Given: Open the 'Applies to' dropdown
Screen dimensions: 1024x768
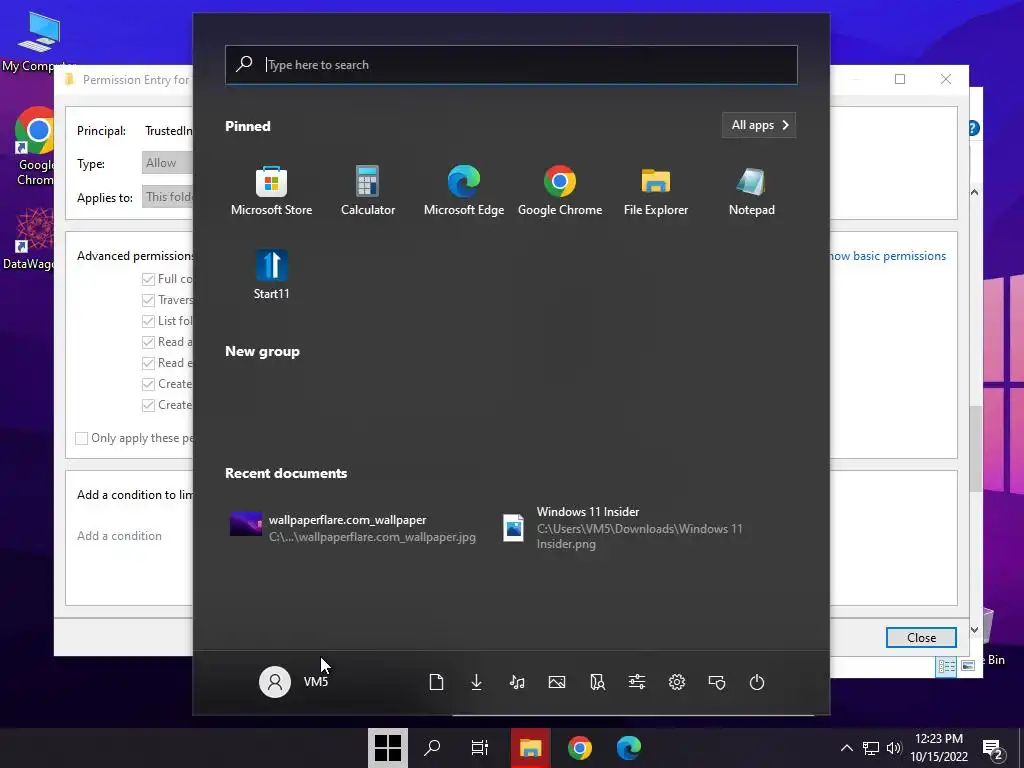Looking at the screenshot, I should click(167, 197).
